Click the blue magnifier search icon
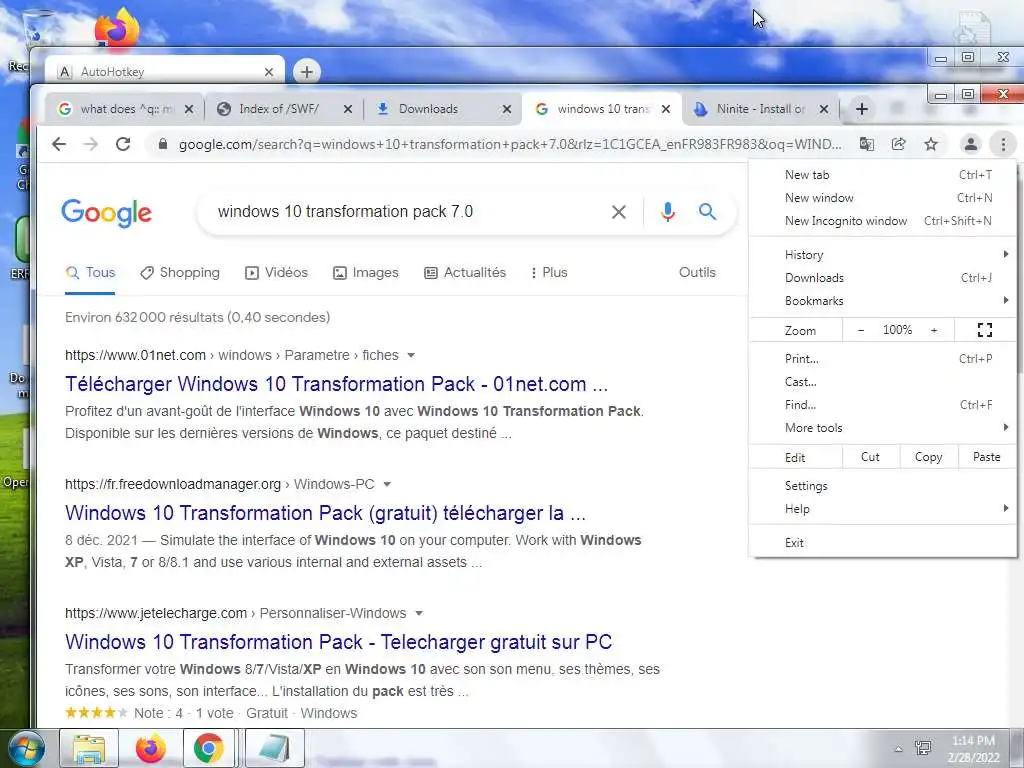 707,212
